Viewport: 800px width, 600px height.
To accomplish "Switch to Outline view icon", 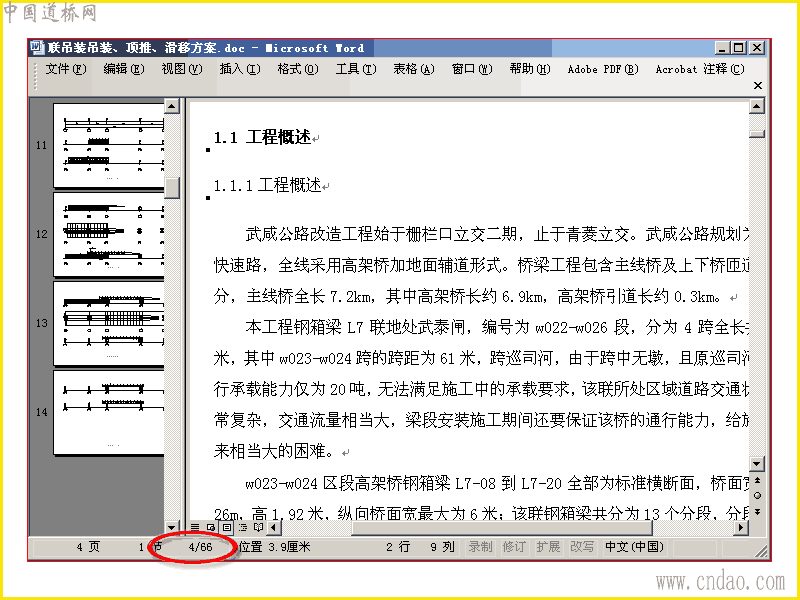I will [242, 527].
